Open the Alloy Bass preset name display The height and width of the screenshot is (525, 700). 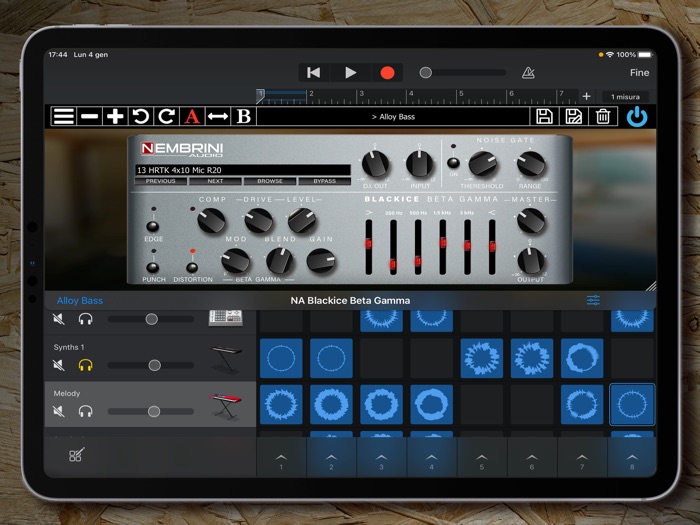393,117
